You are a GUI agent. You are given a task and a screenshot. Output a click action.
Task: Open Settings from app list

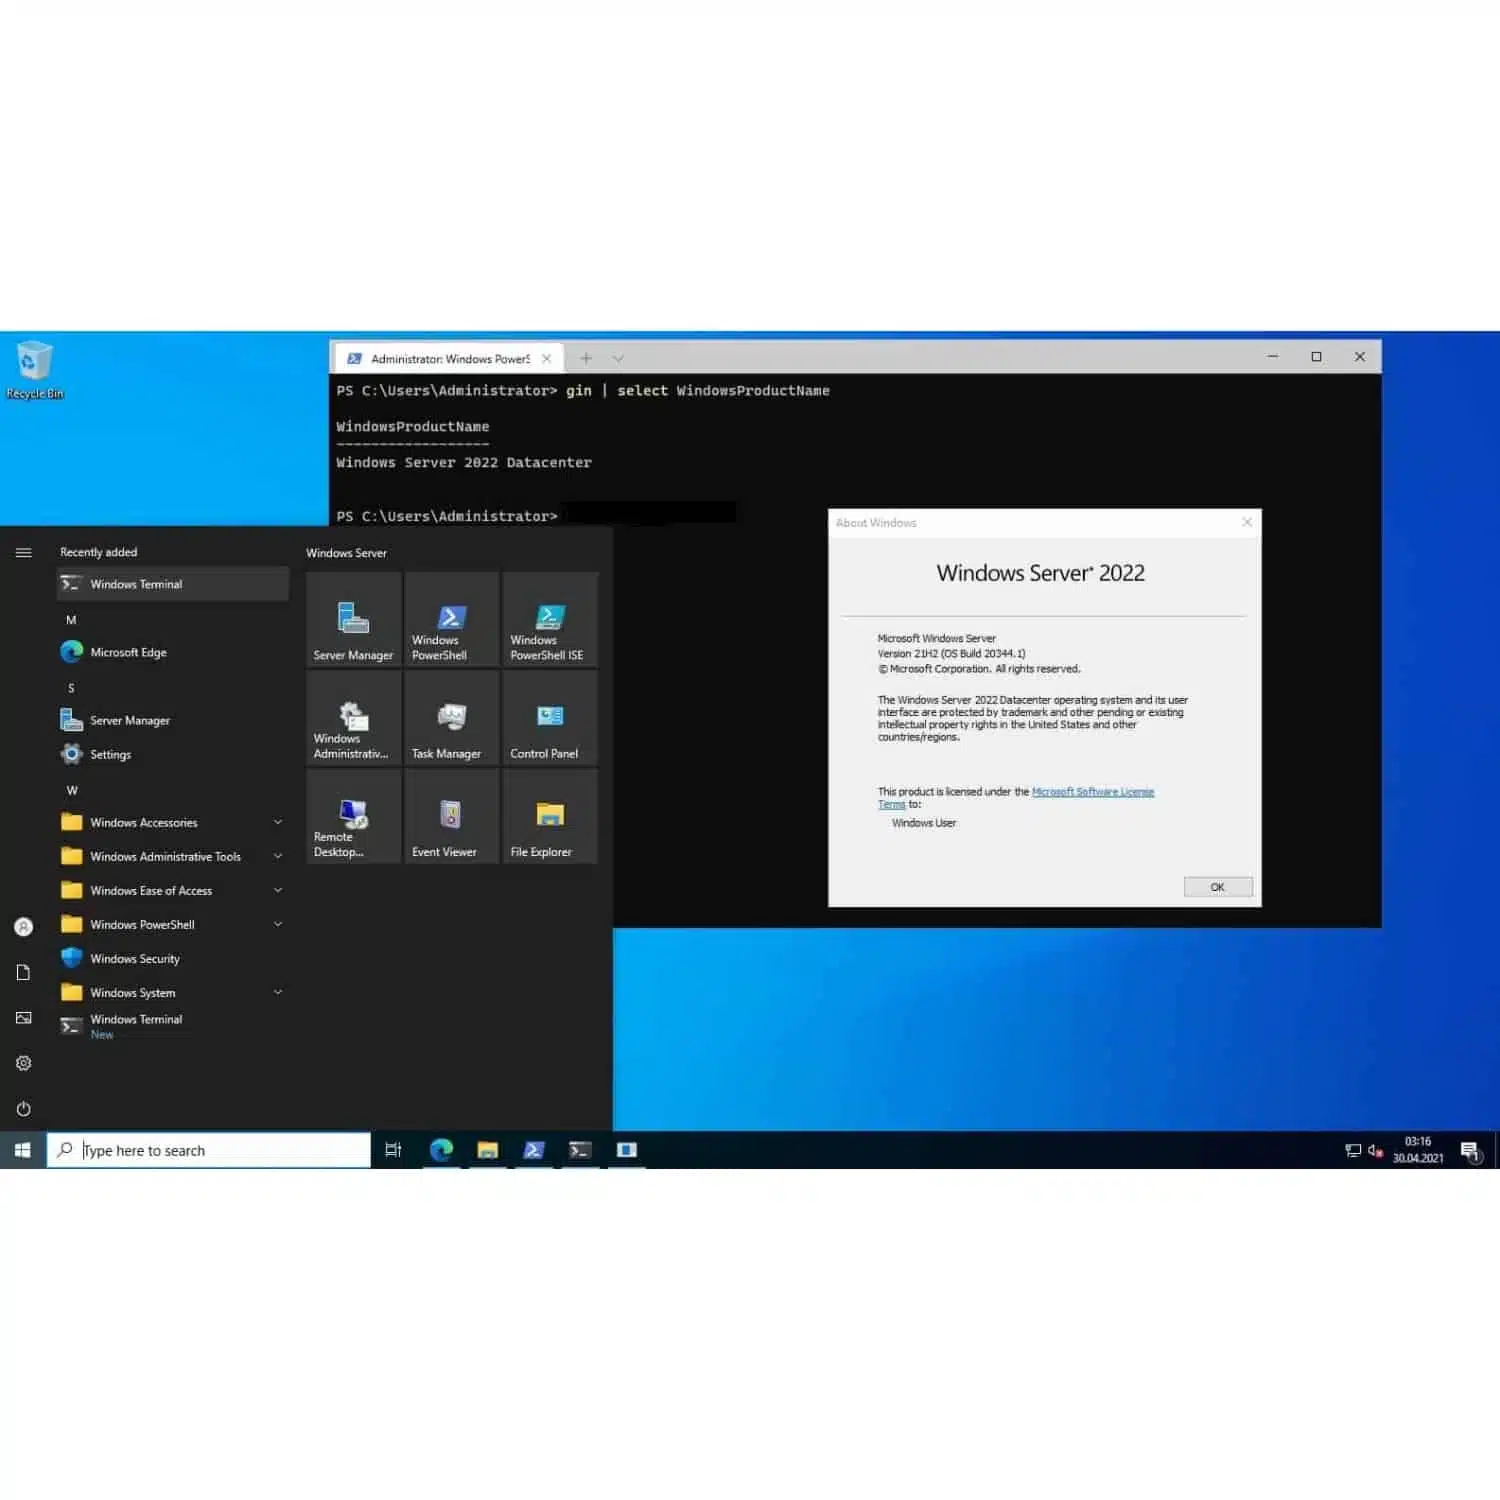tap(172, 754)
